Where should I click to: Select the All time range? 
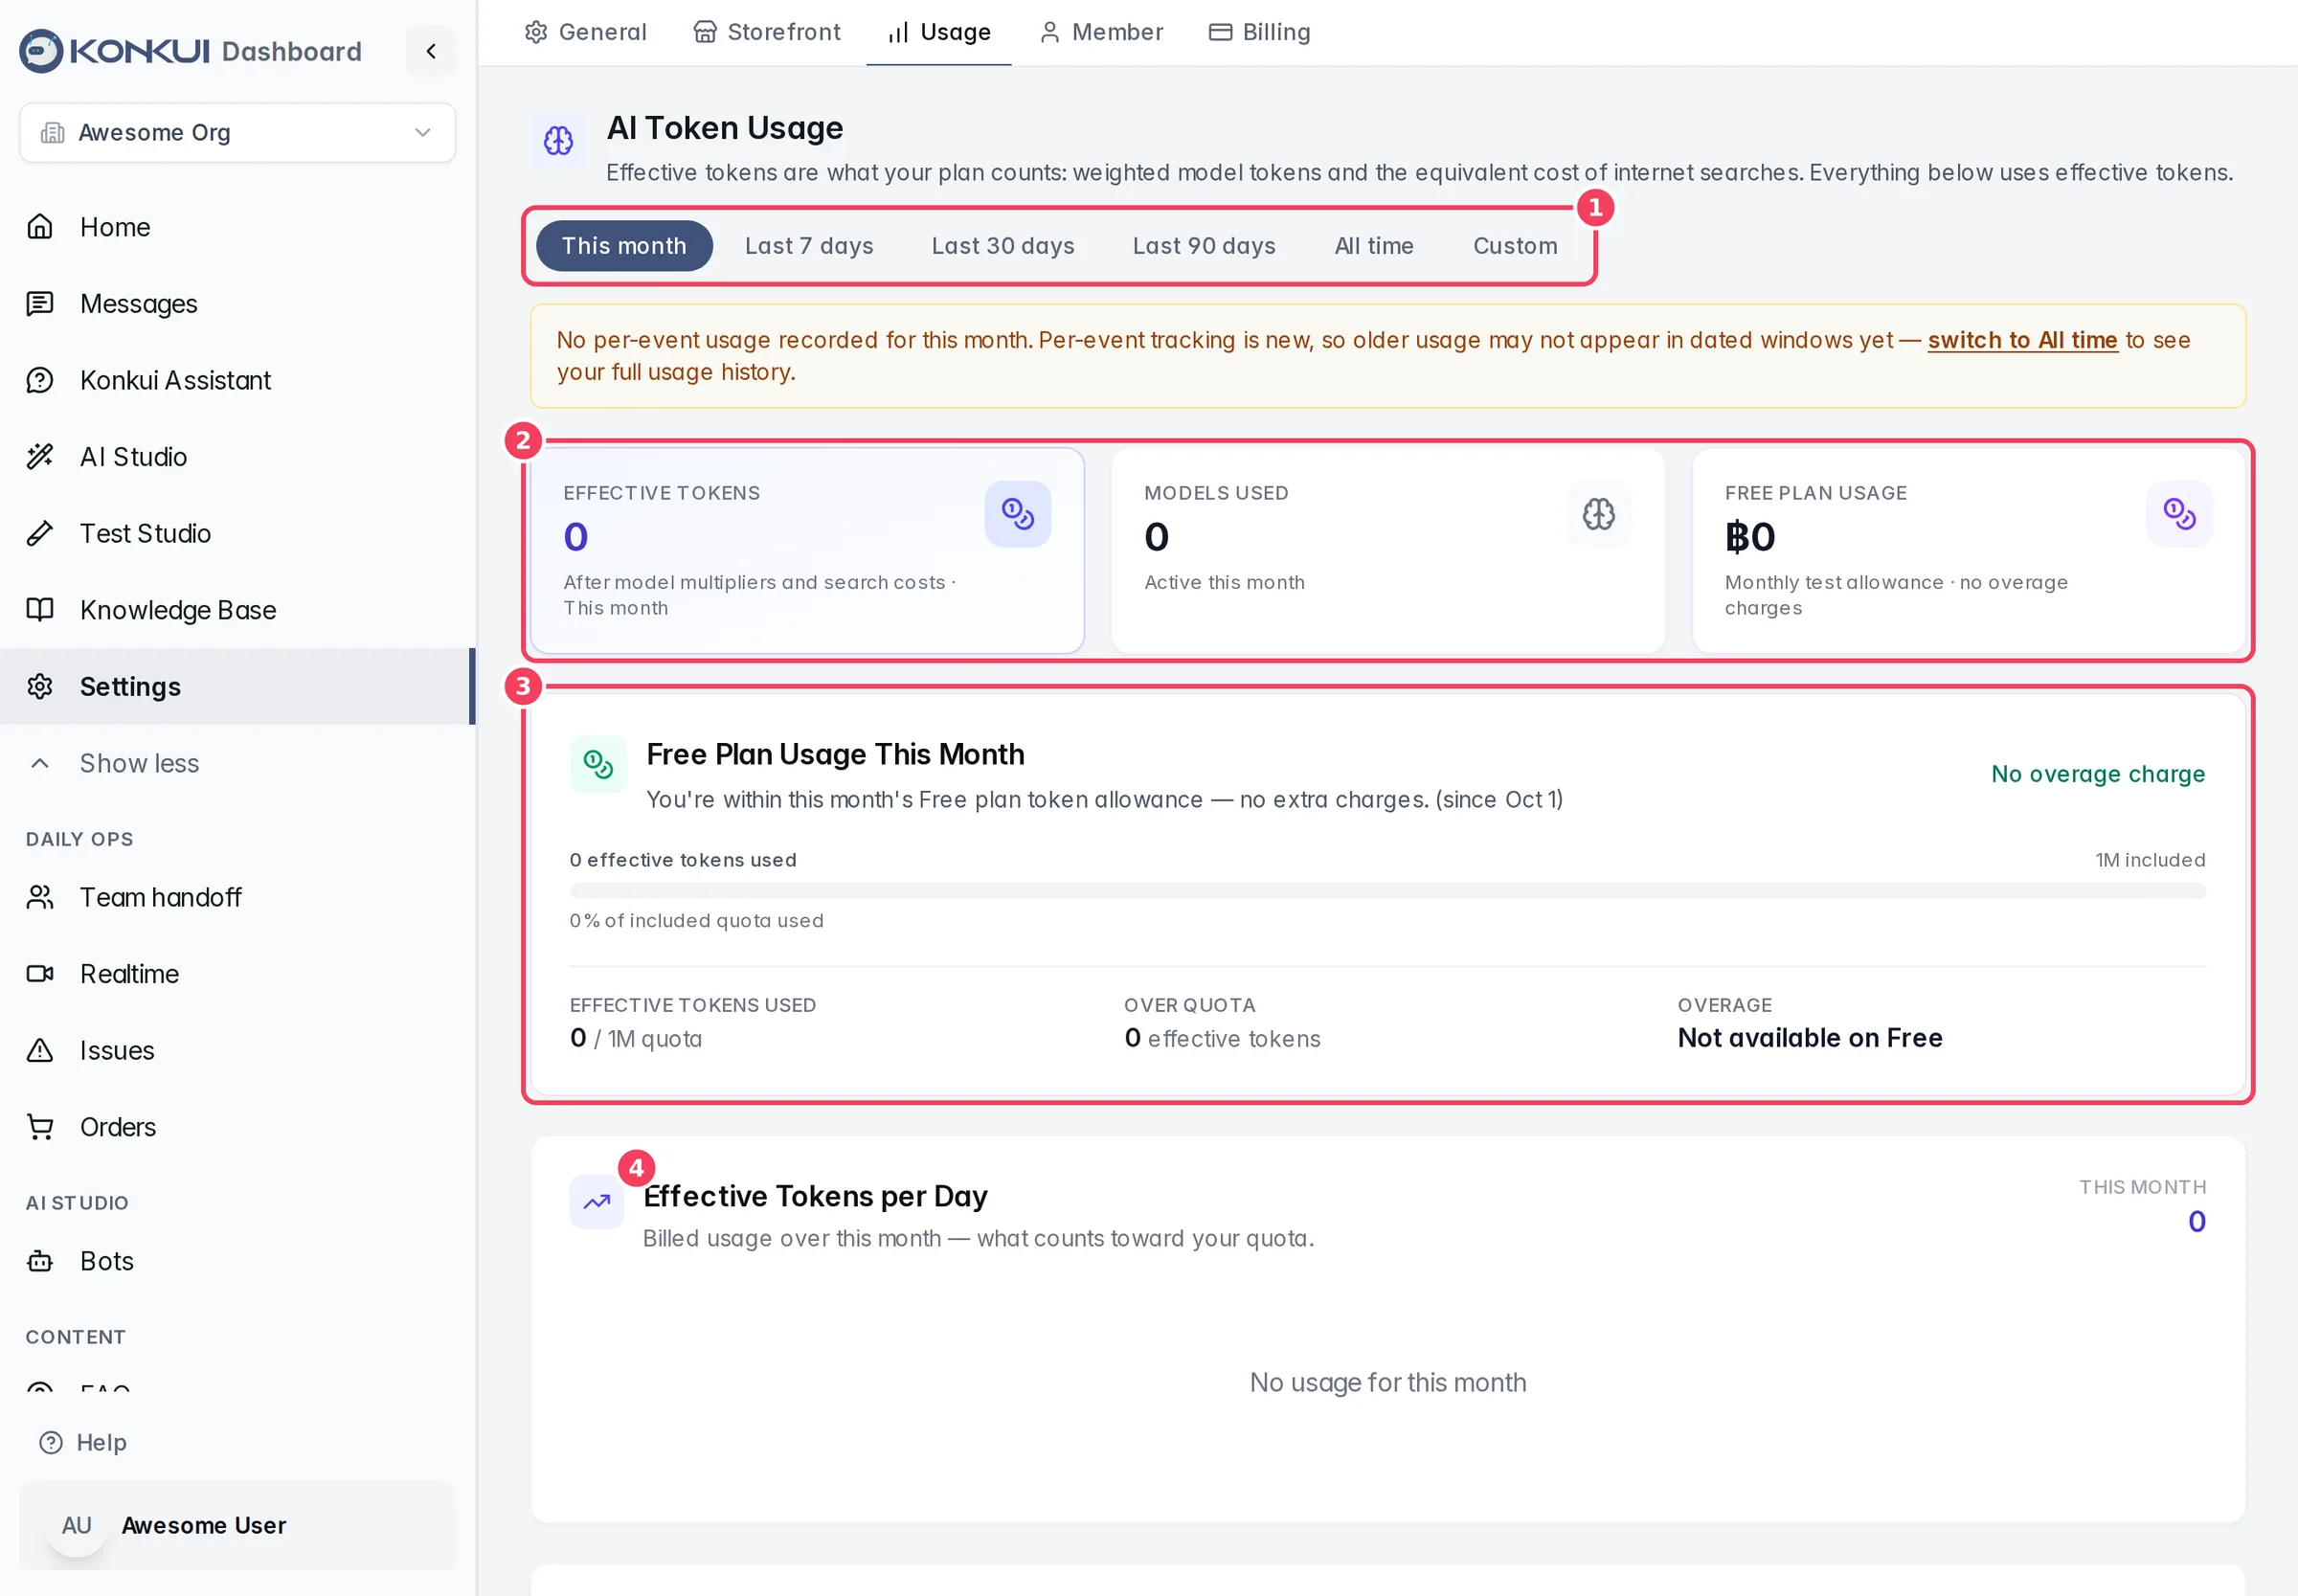pos(1374,246)
